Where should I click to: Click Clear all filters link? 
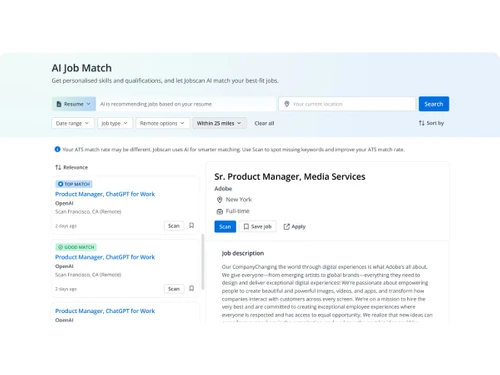pyautogui.click(x=264, y=123)
